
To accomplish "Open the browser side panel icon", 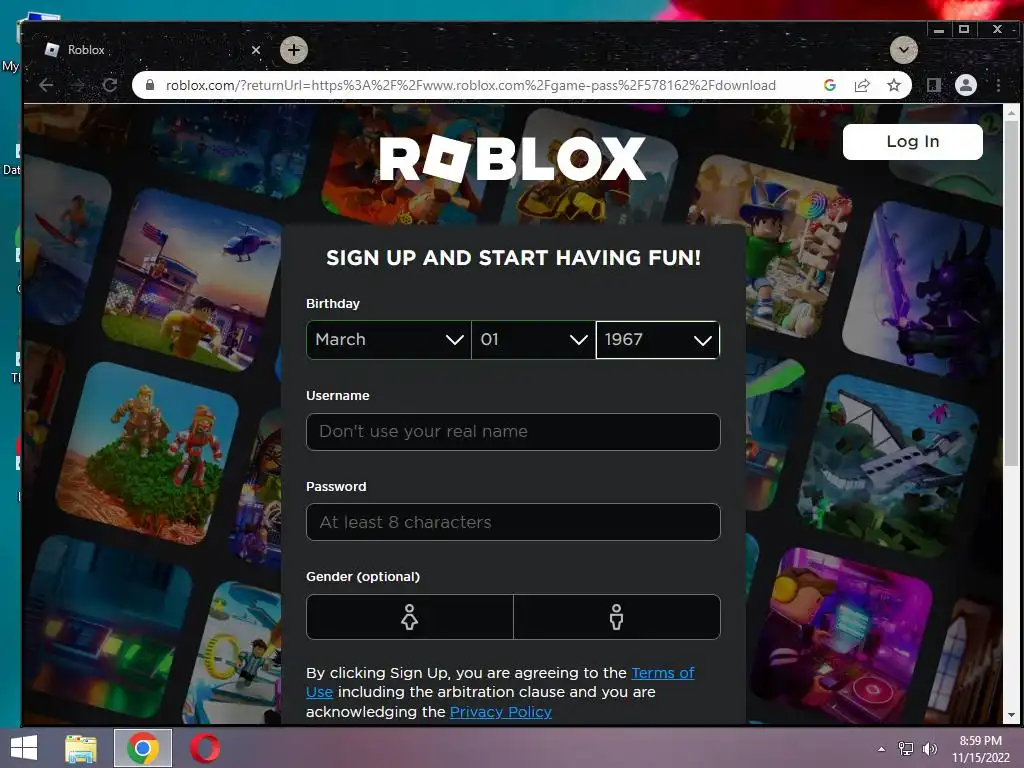I will (934, 85).
